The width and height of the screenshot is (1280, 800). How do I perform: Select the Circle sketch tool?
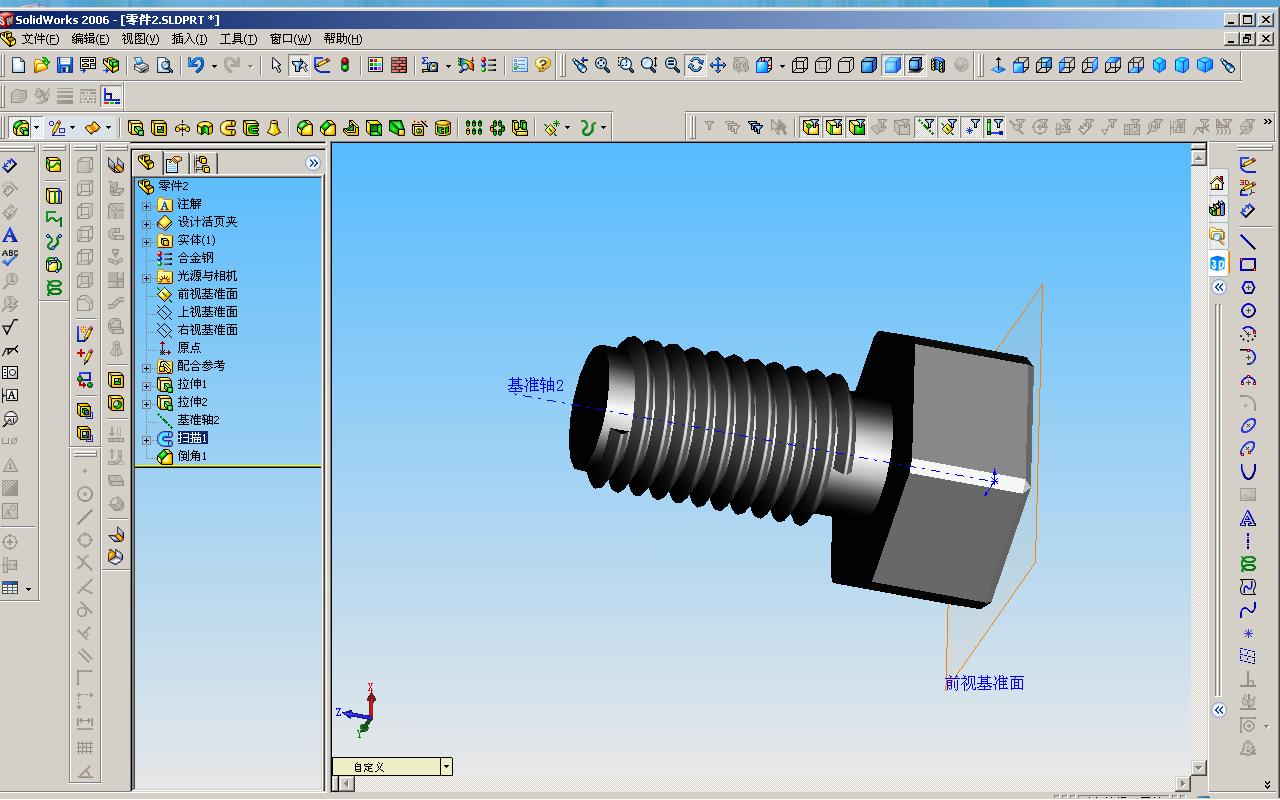[x=1248, y=310]
